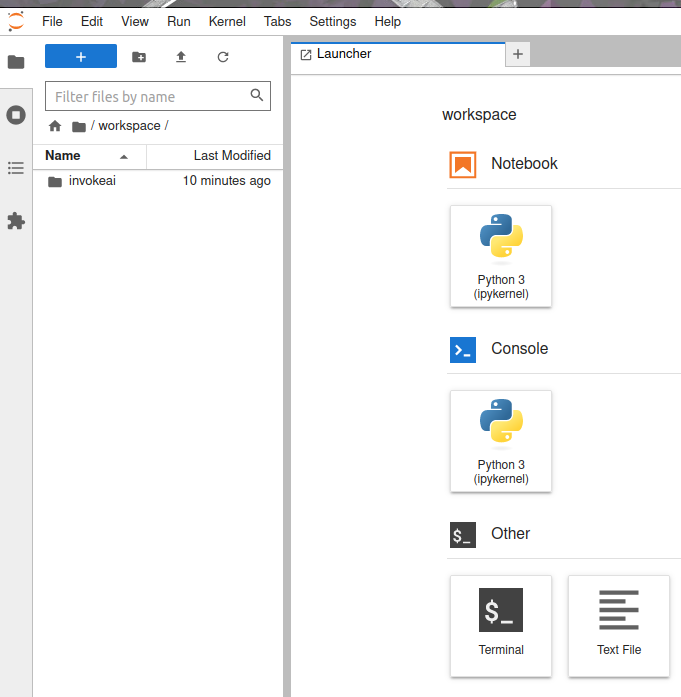The image size is (681, 697).
Task: Open Running Terminals and Kernels panel
Action: tap(16, 115)
